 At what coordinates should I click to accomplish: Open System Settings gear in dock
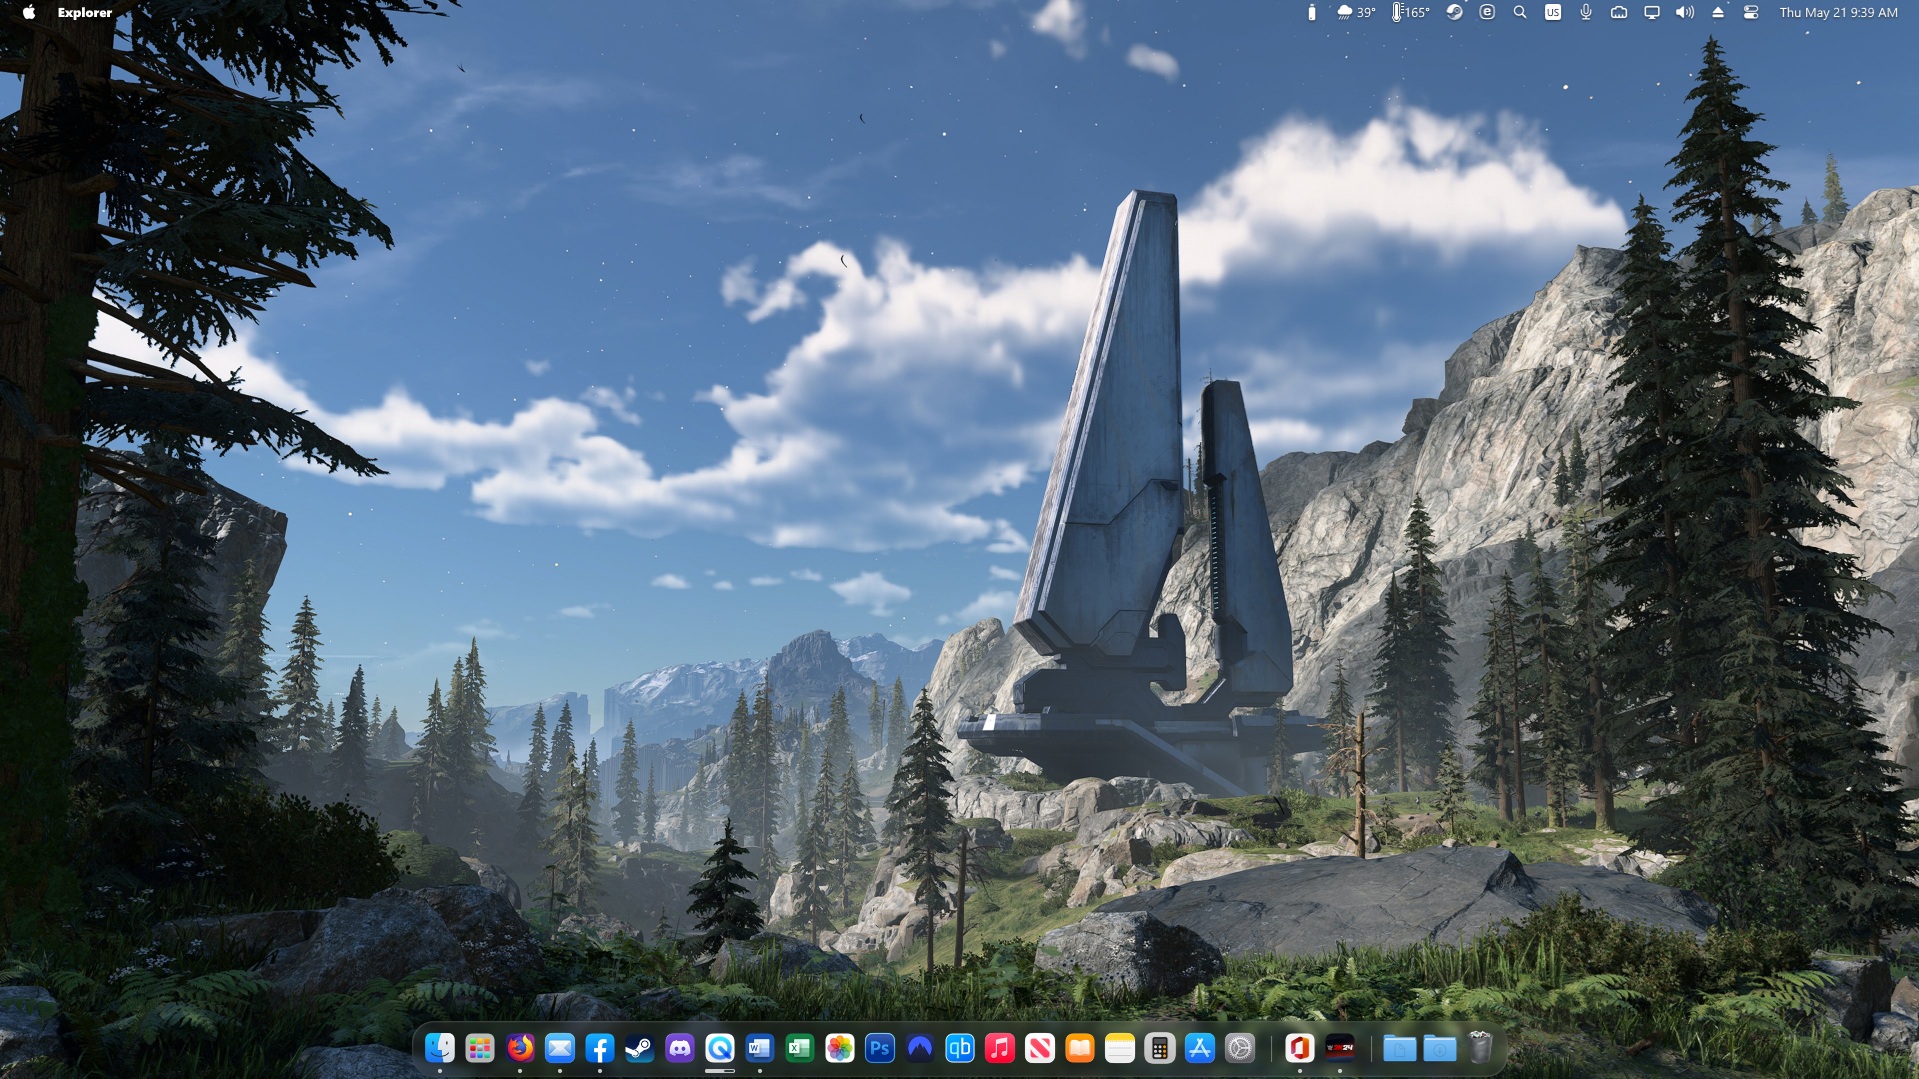click(1240, 1048)
